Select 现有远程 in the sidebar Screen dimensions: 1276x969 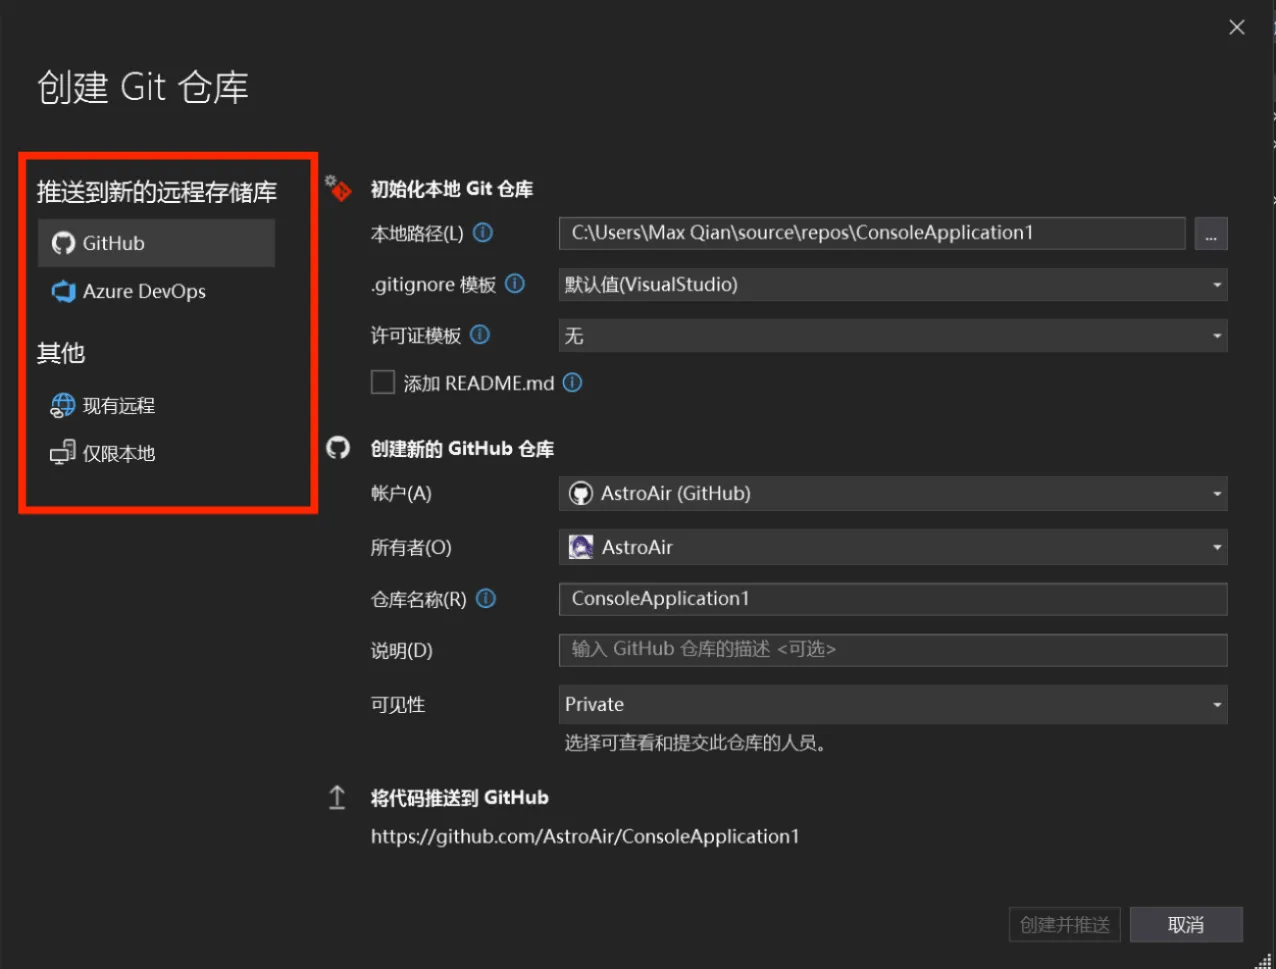coord(118,406)
